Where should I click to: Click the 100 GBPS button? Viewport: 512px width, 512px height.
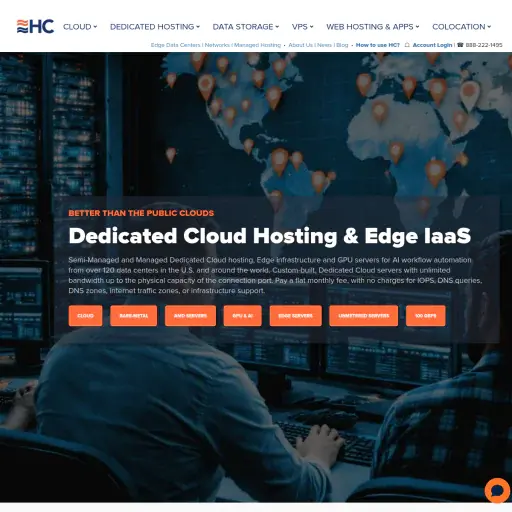426,315
